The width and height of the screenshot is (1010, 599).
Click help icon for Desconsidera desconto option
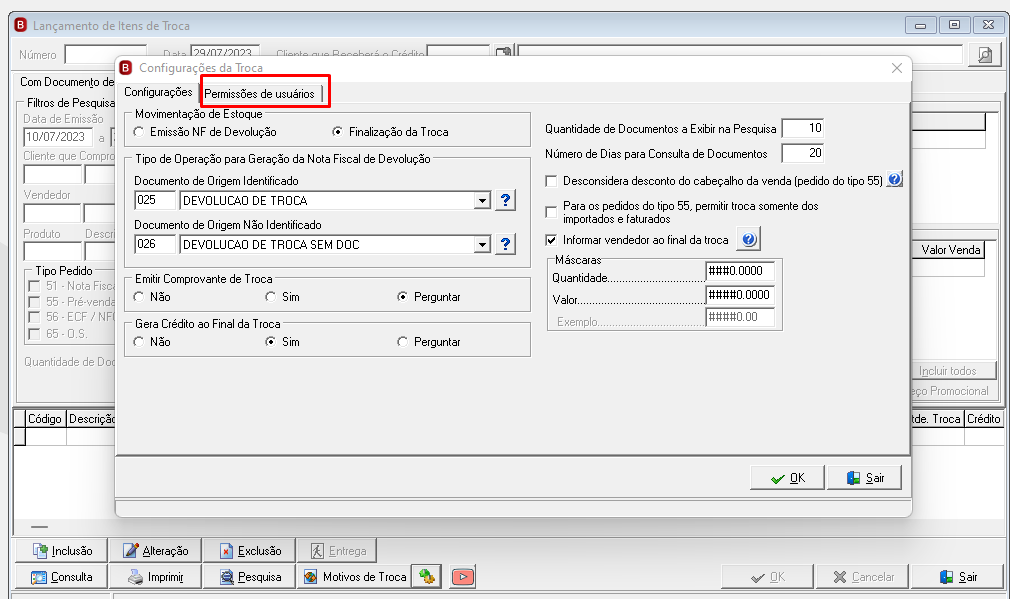(x=894, y=179)
